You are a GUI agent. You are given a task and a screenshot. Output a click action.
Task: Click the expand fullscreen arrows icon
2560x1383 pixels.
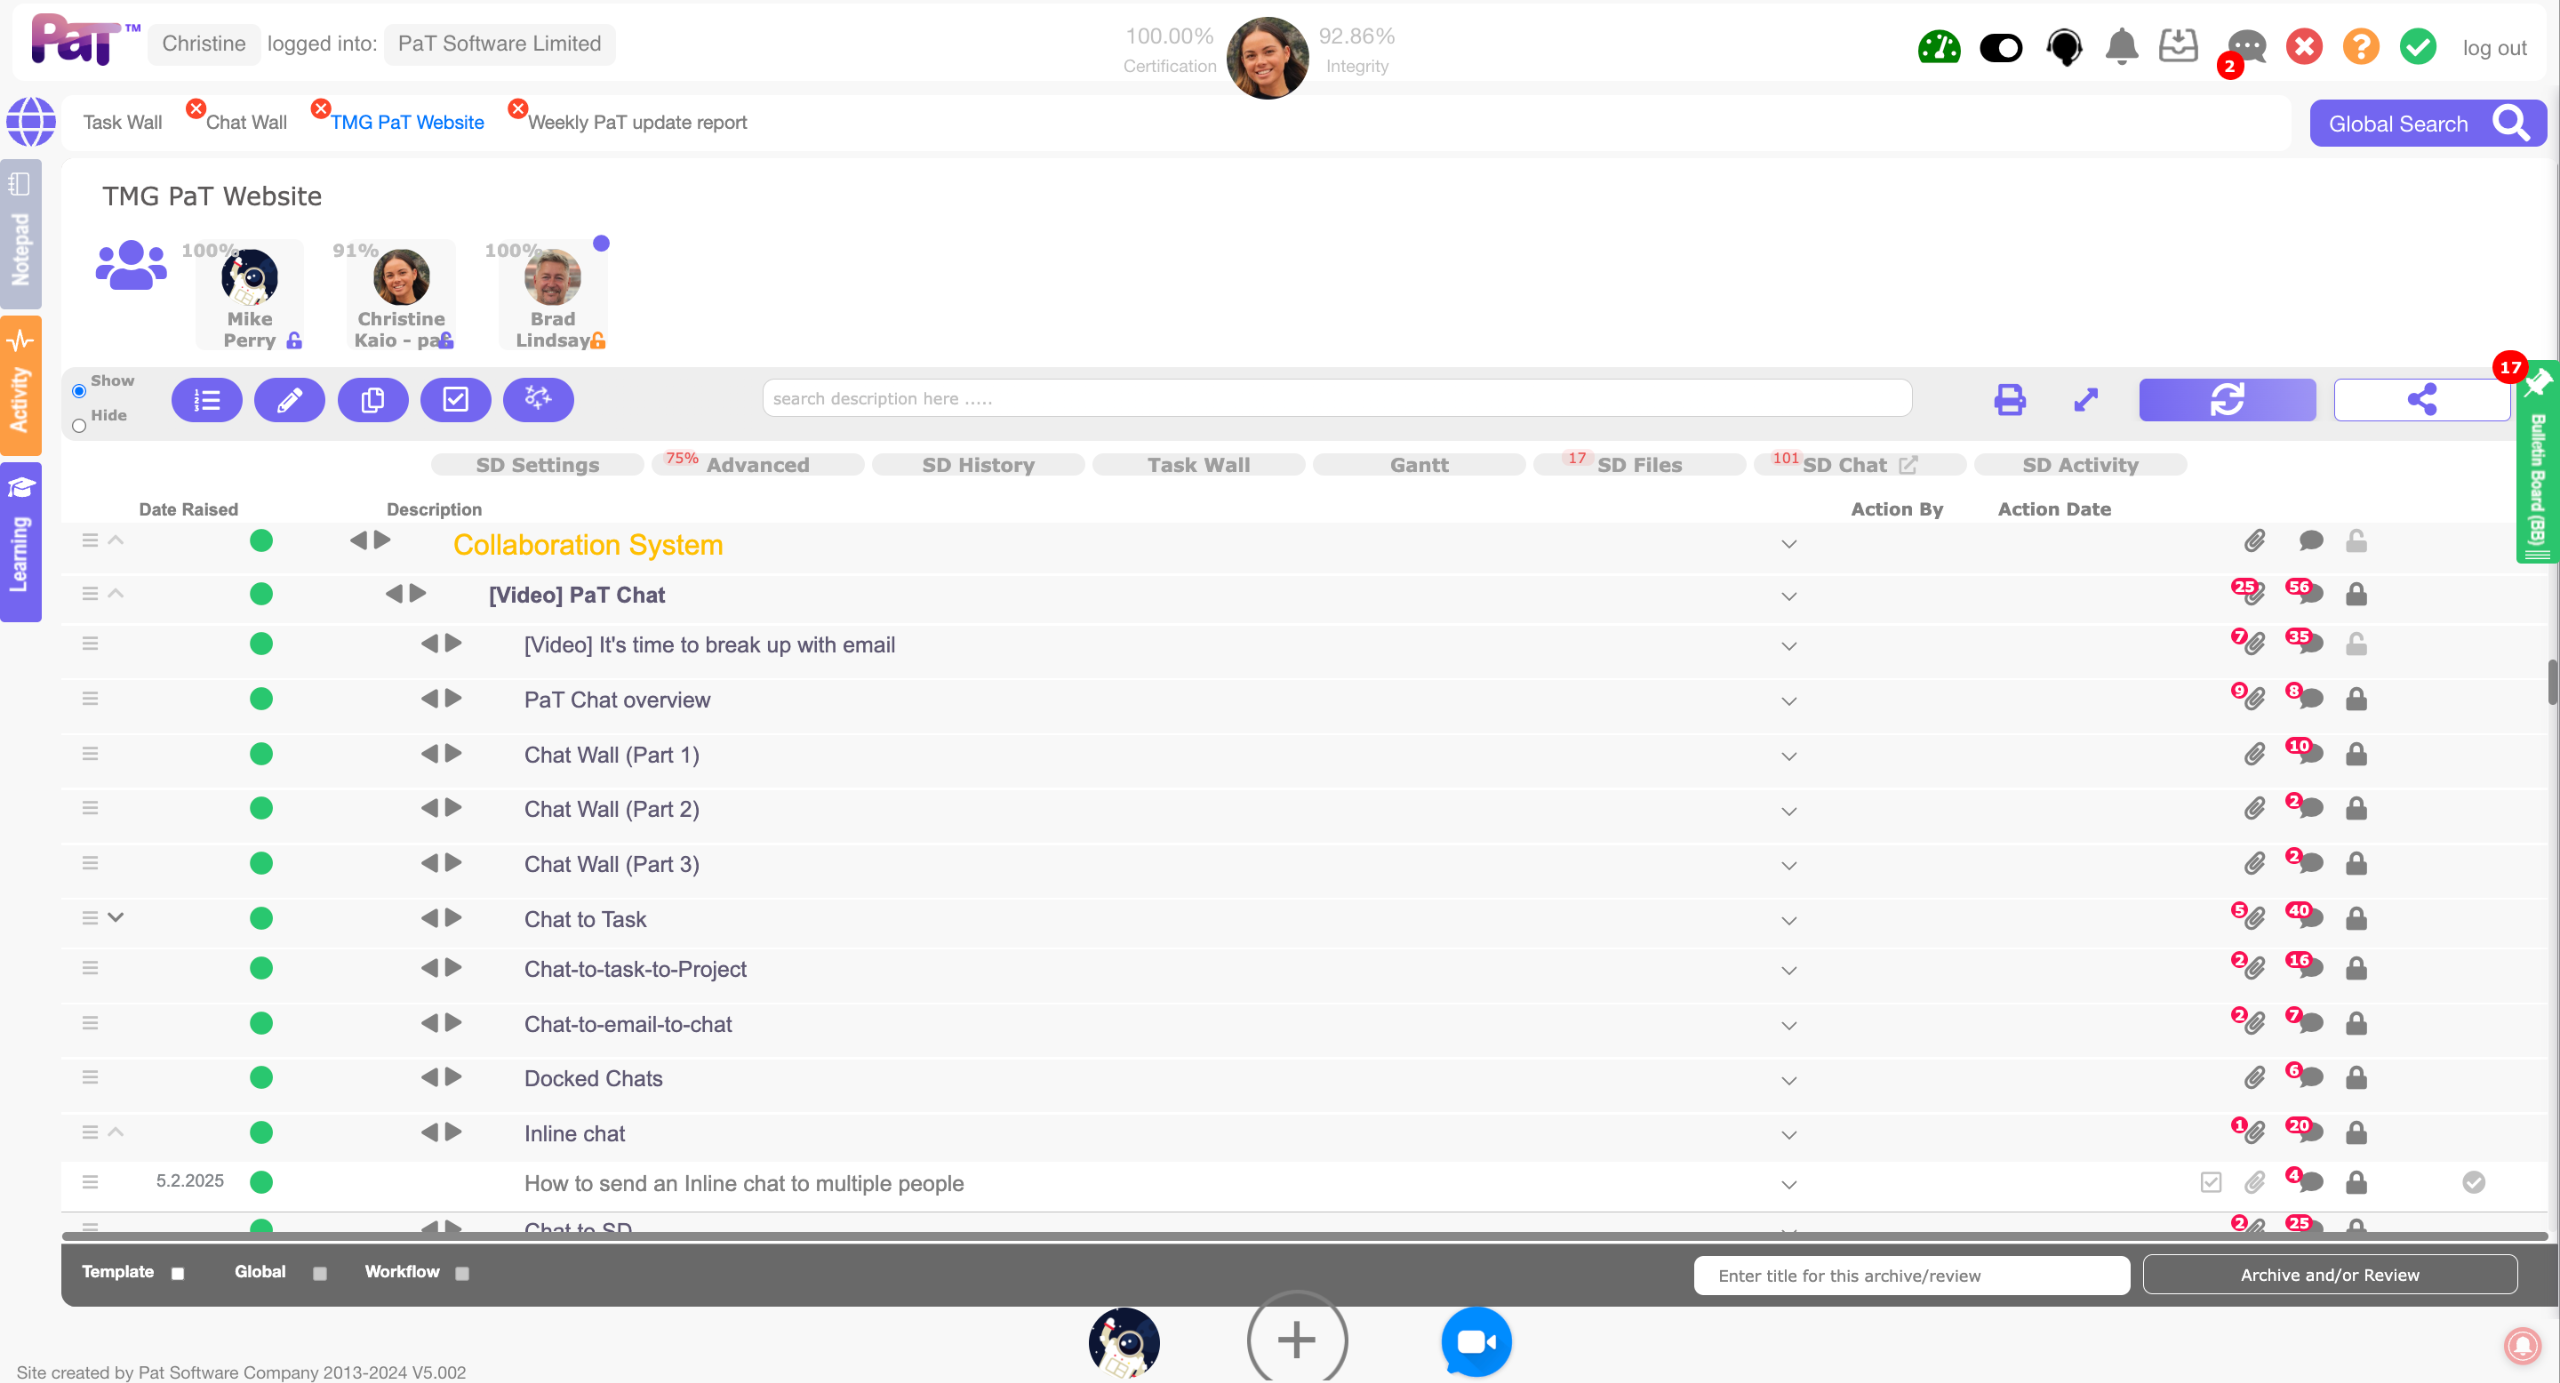pos(2085,400)
